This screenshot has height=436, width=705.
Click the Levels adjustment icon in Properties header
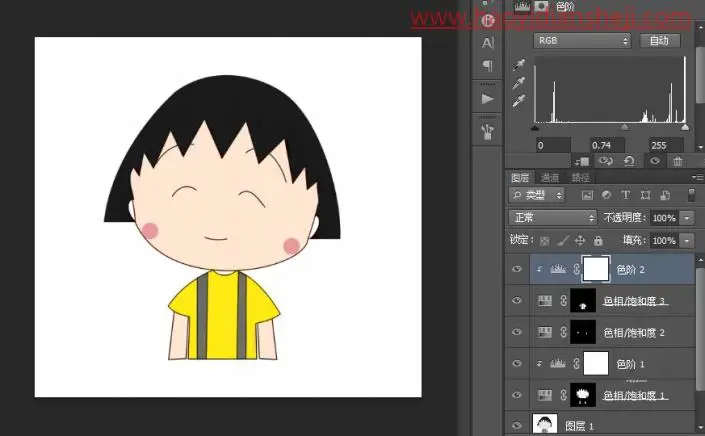click(522, 6)
